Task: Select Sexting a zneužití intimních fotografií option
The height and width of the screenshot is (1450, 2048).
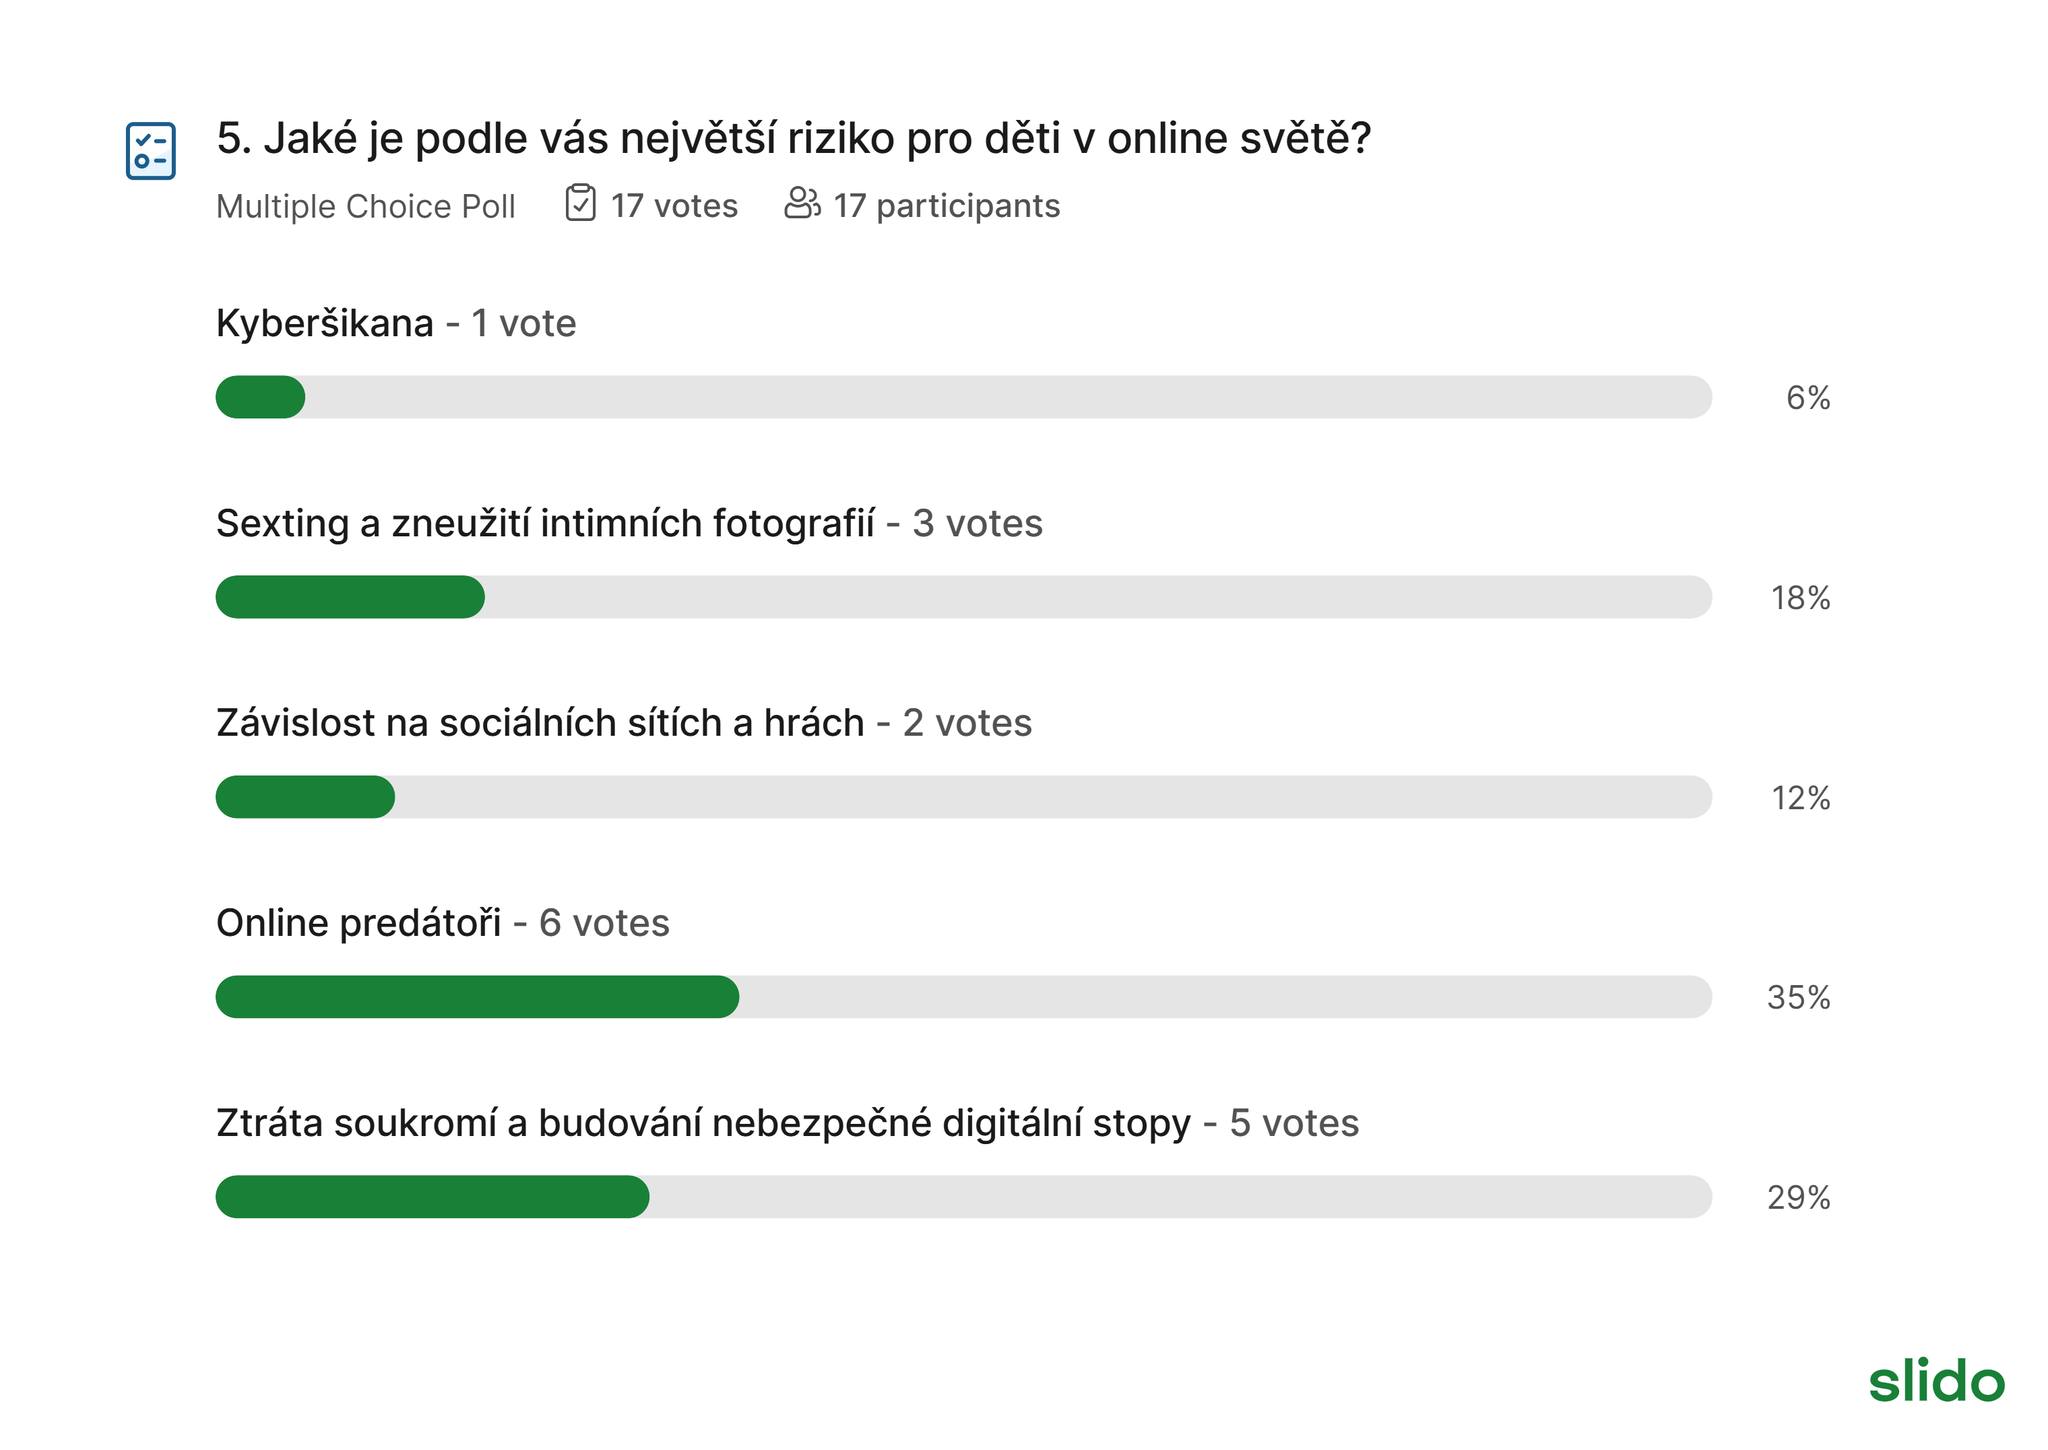Action: point(545,523)
